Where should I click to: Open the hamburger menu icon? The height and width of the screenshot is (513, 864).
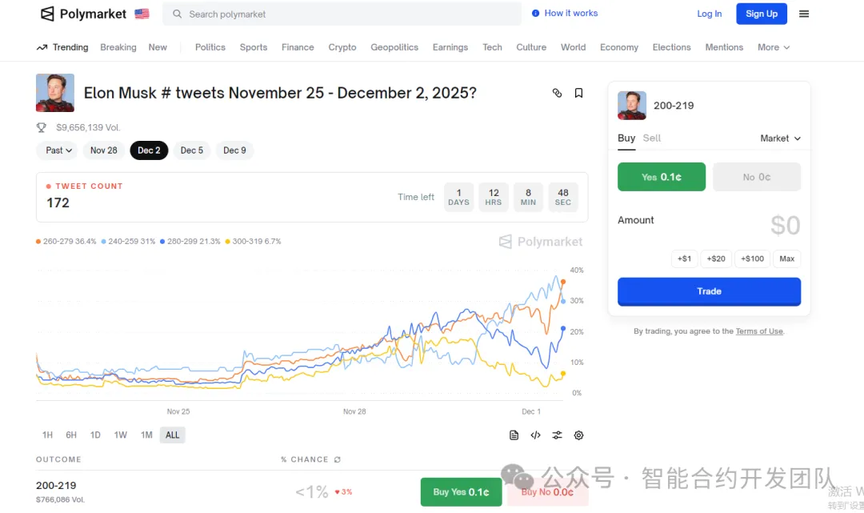coord(804,14)
